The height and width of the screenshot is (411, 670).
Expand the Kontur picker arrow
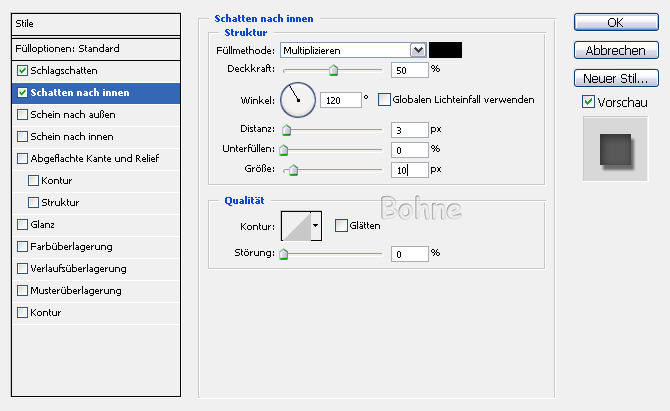pos(316,226)
